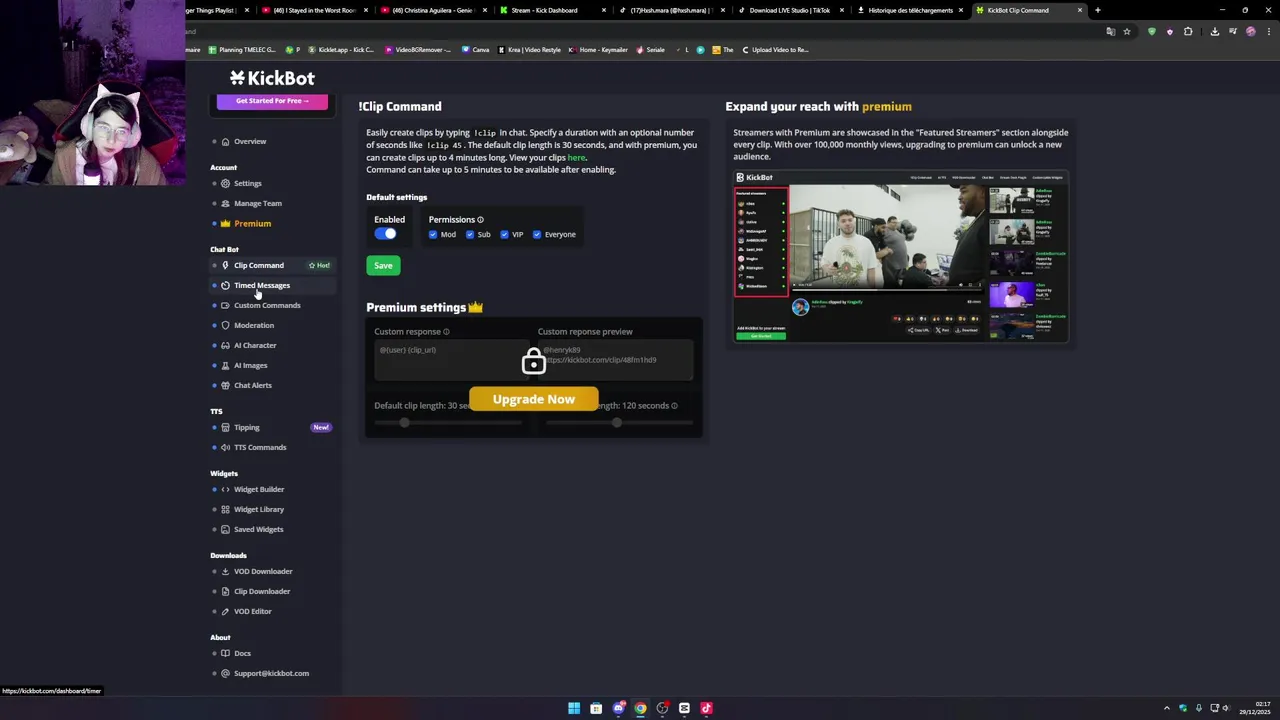
Task: Follow the 'here' clips link
Action: (576, 157)
